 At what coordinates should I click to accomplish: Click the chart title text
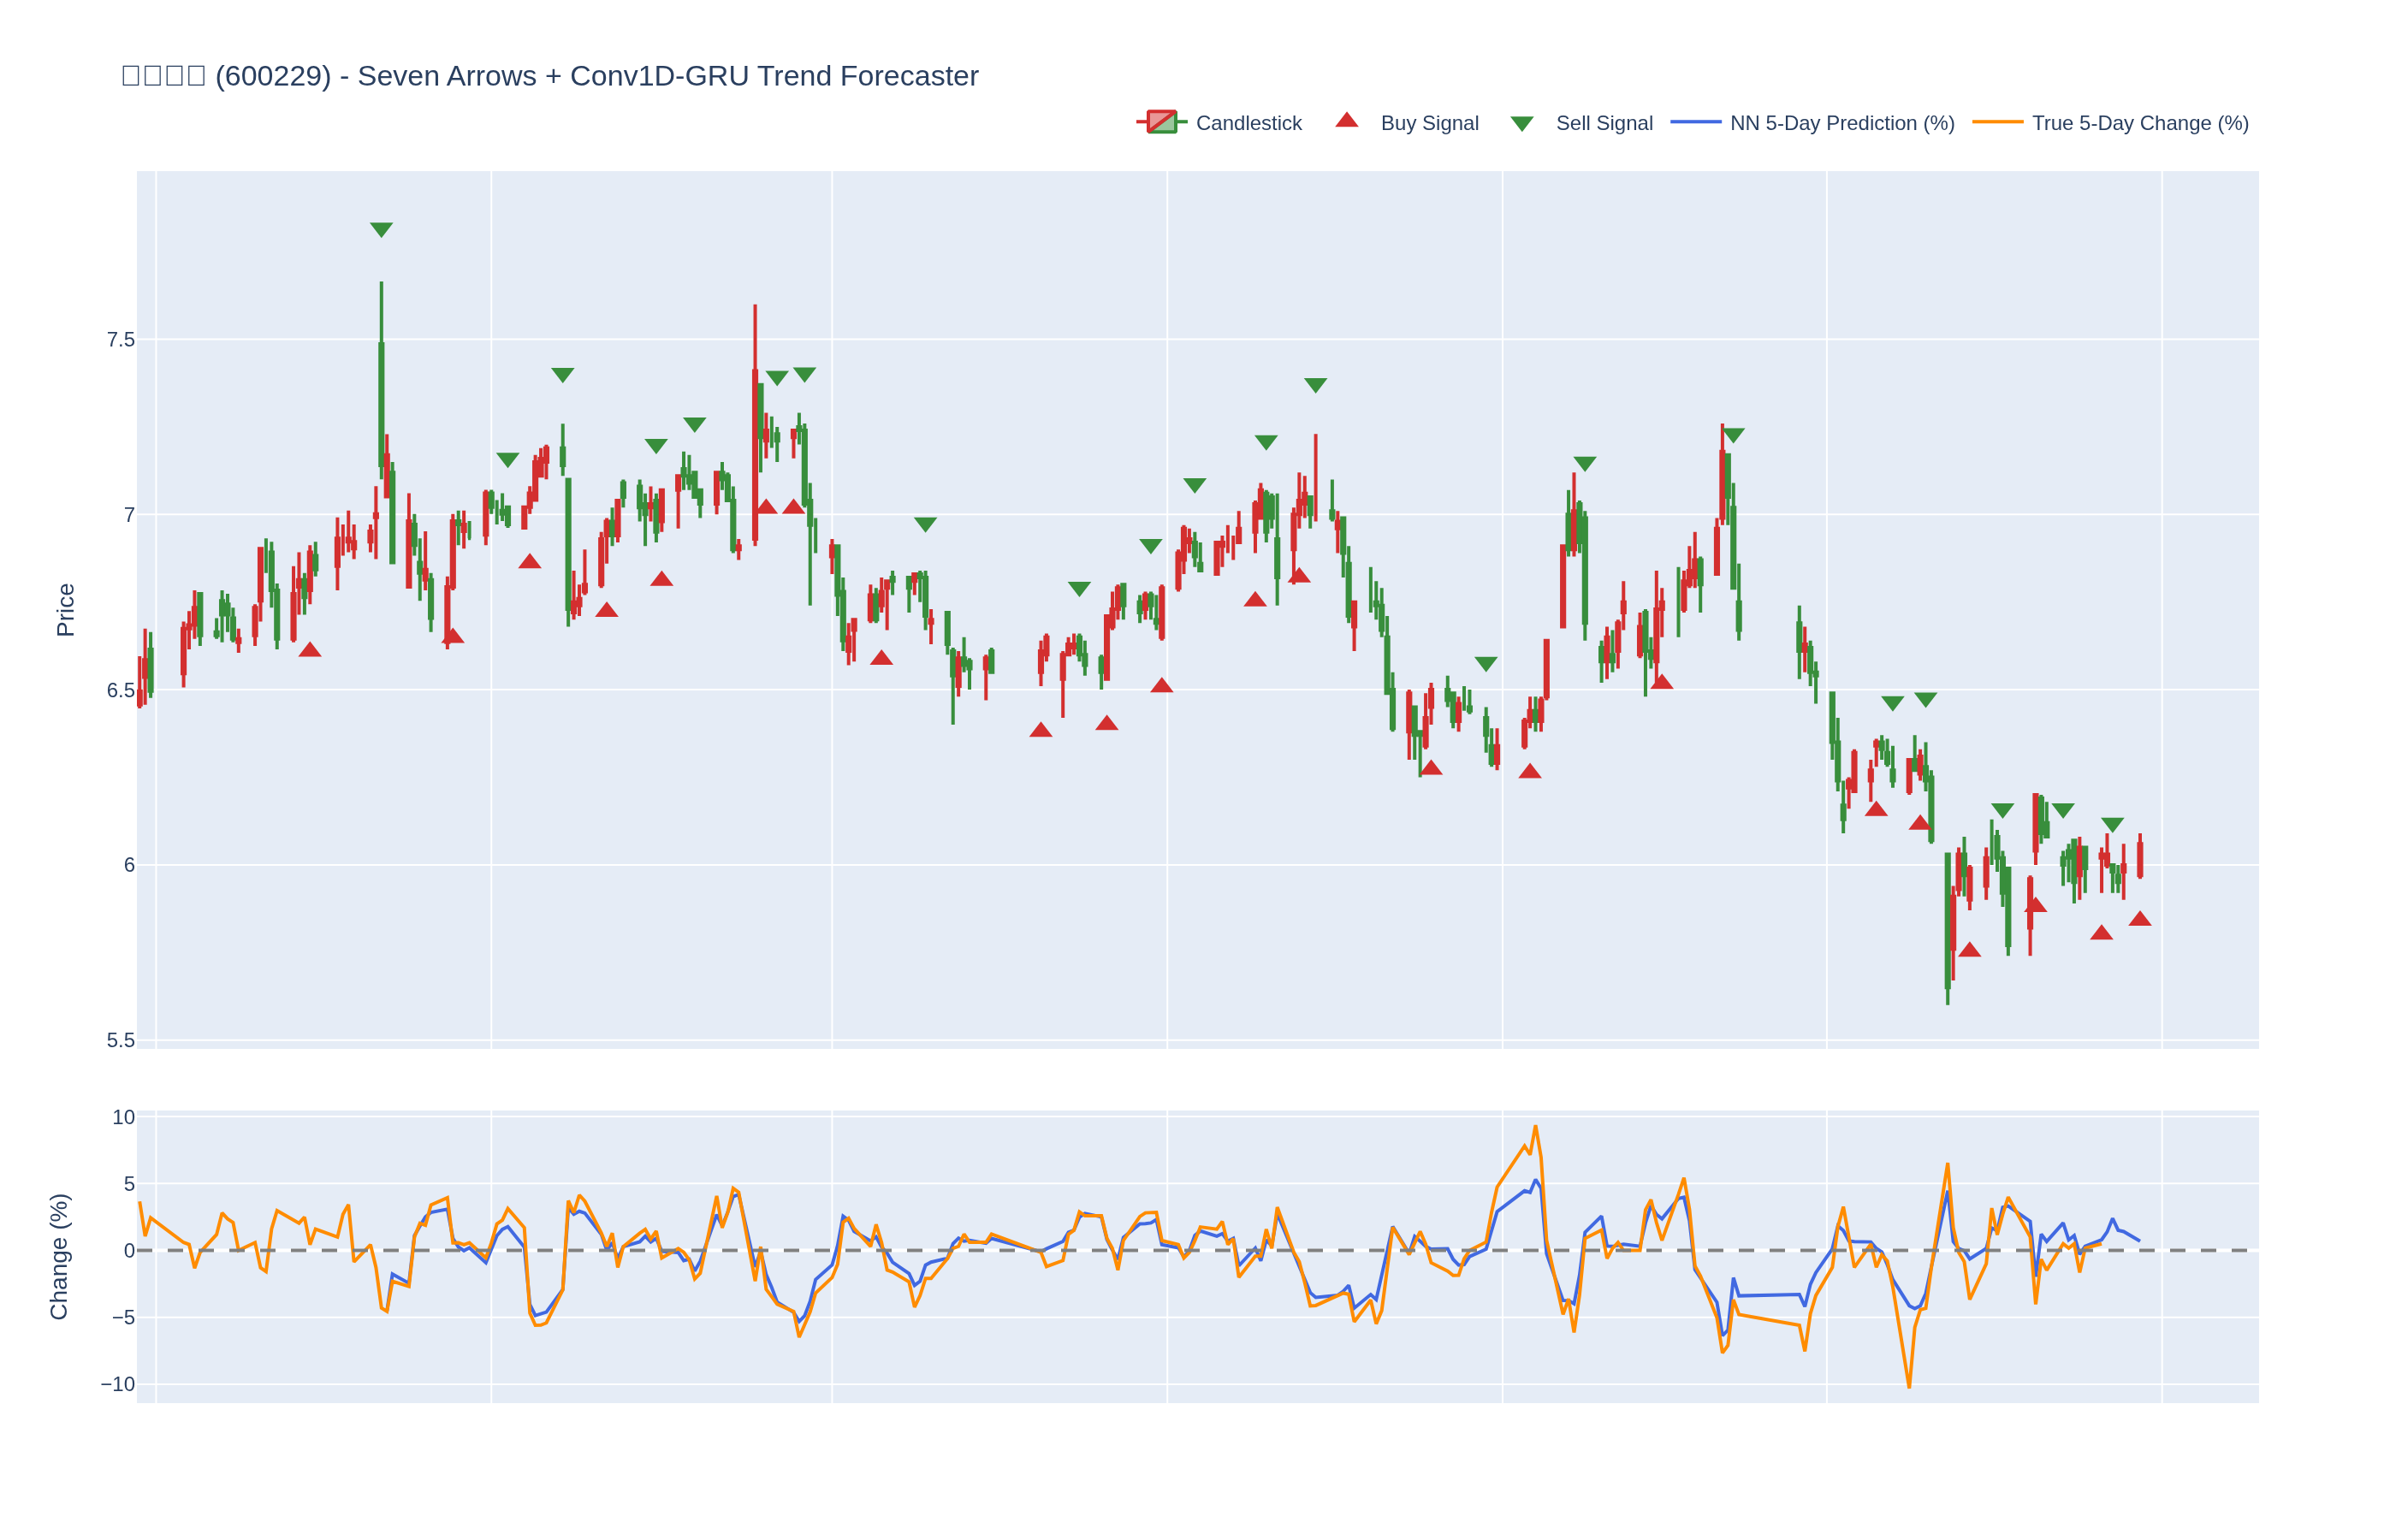pos(549,76)
